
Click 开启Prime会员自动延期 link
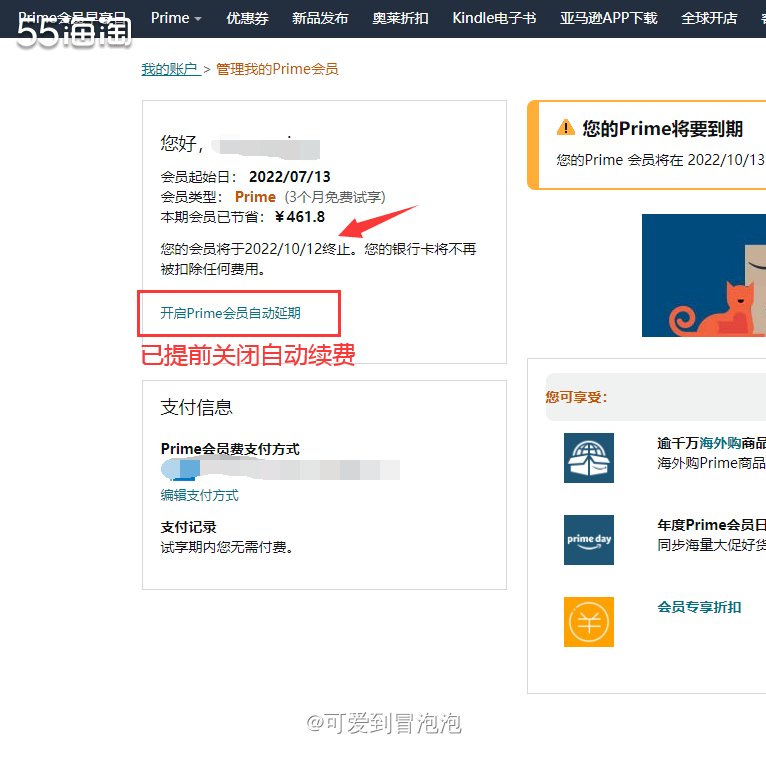pos(231,313)
